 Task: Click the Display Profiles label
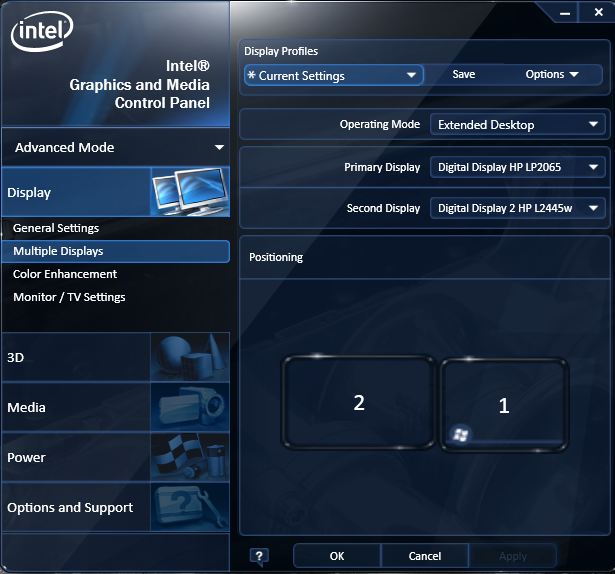281,51
